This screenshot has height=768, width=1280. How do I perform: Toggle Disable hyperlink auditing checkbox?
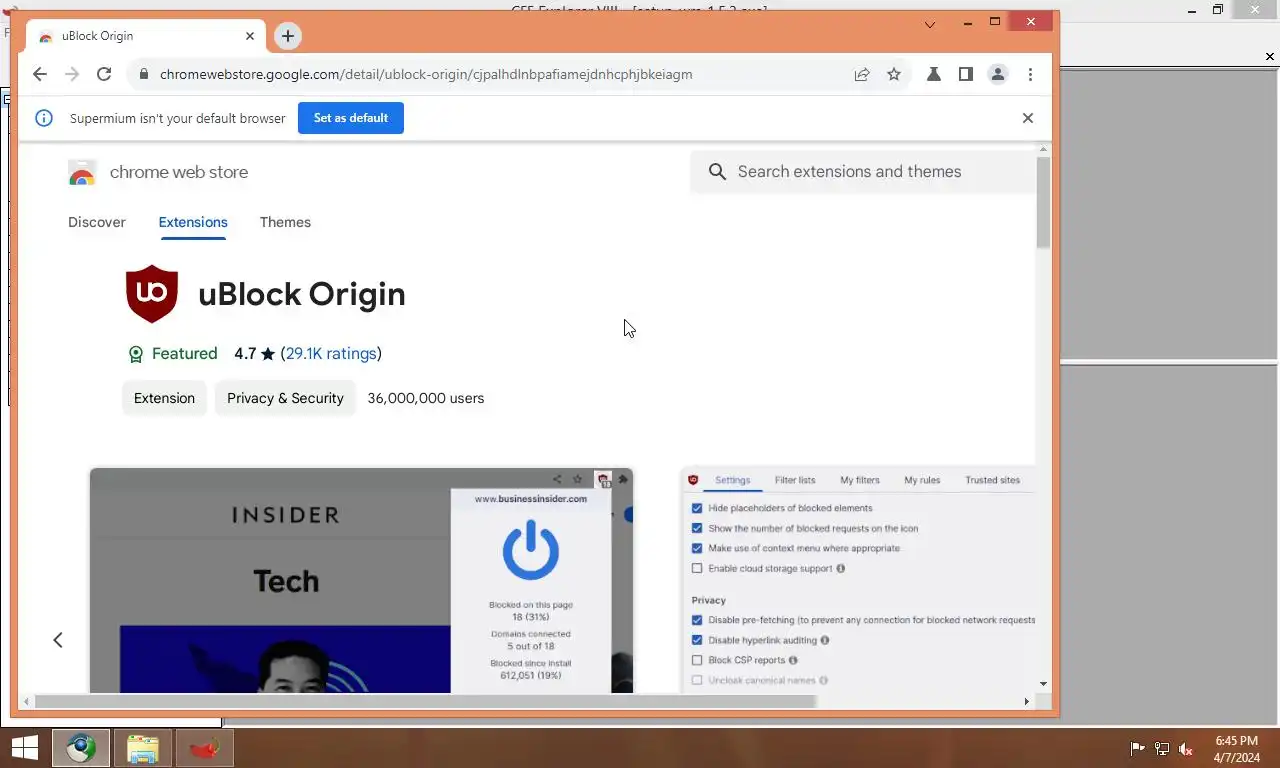697,640
